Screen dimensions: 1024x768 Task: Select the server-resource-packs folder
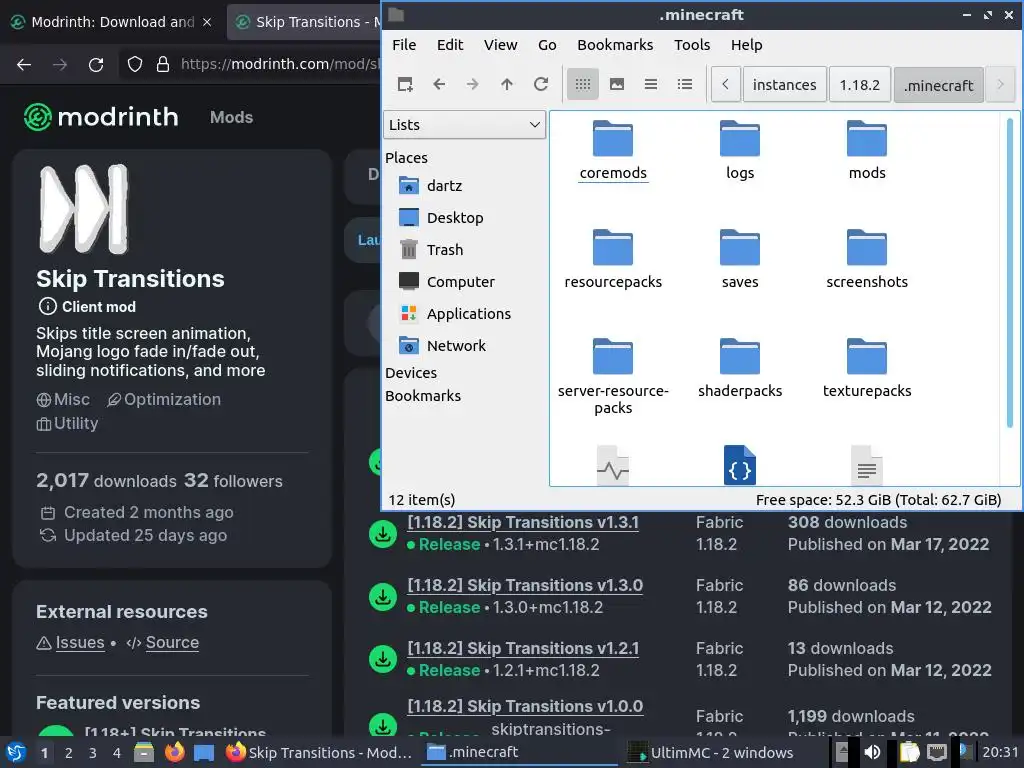[x=613, y=376]
